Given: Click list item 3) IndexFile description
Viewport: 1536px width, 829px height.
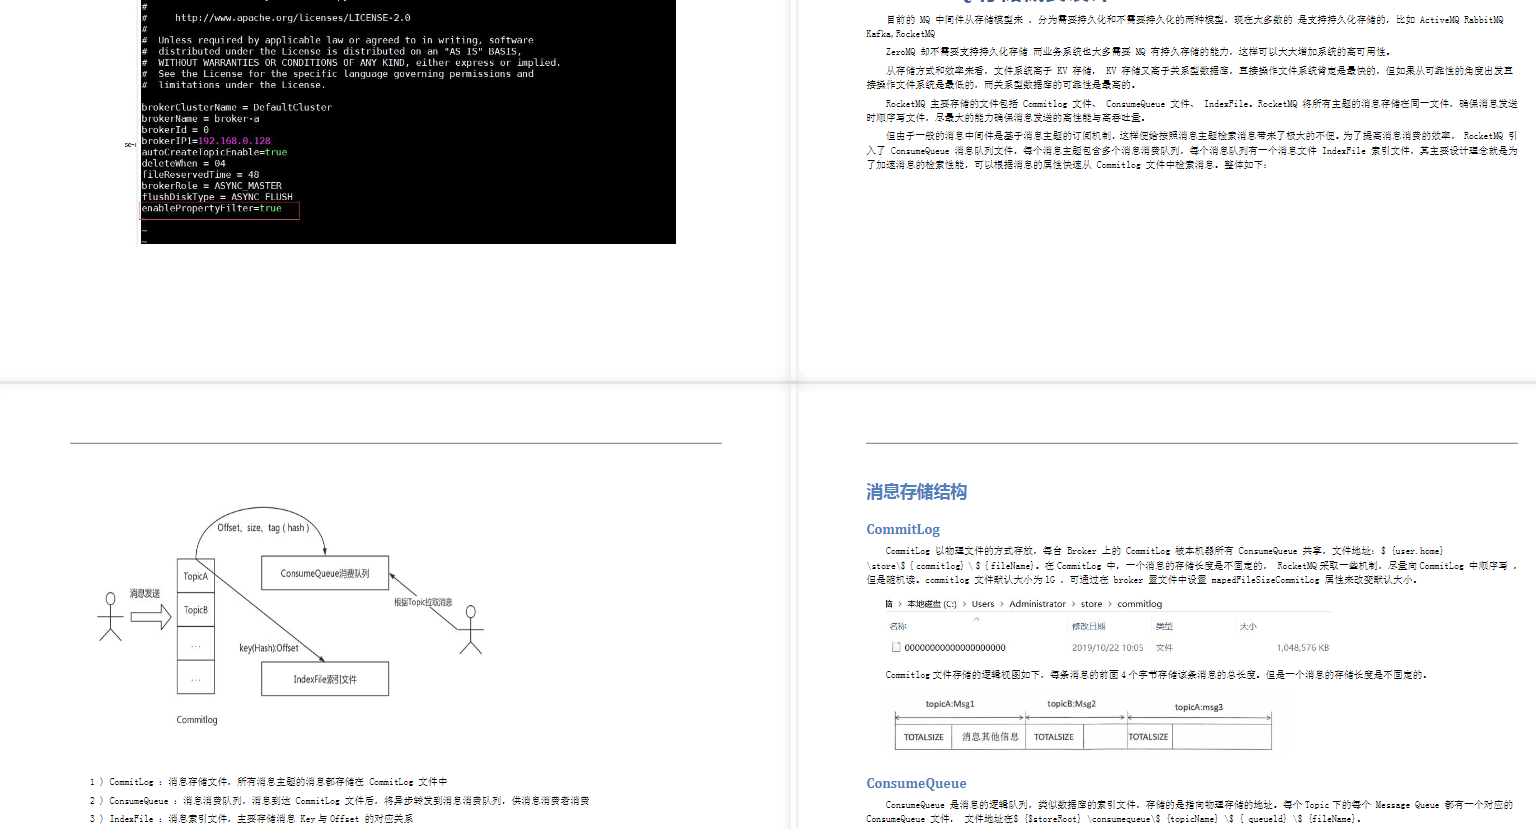Looking at the screenshot, I should click(251, 819).
